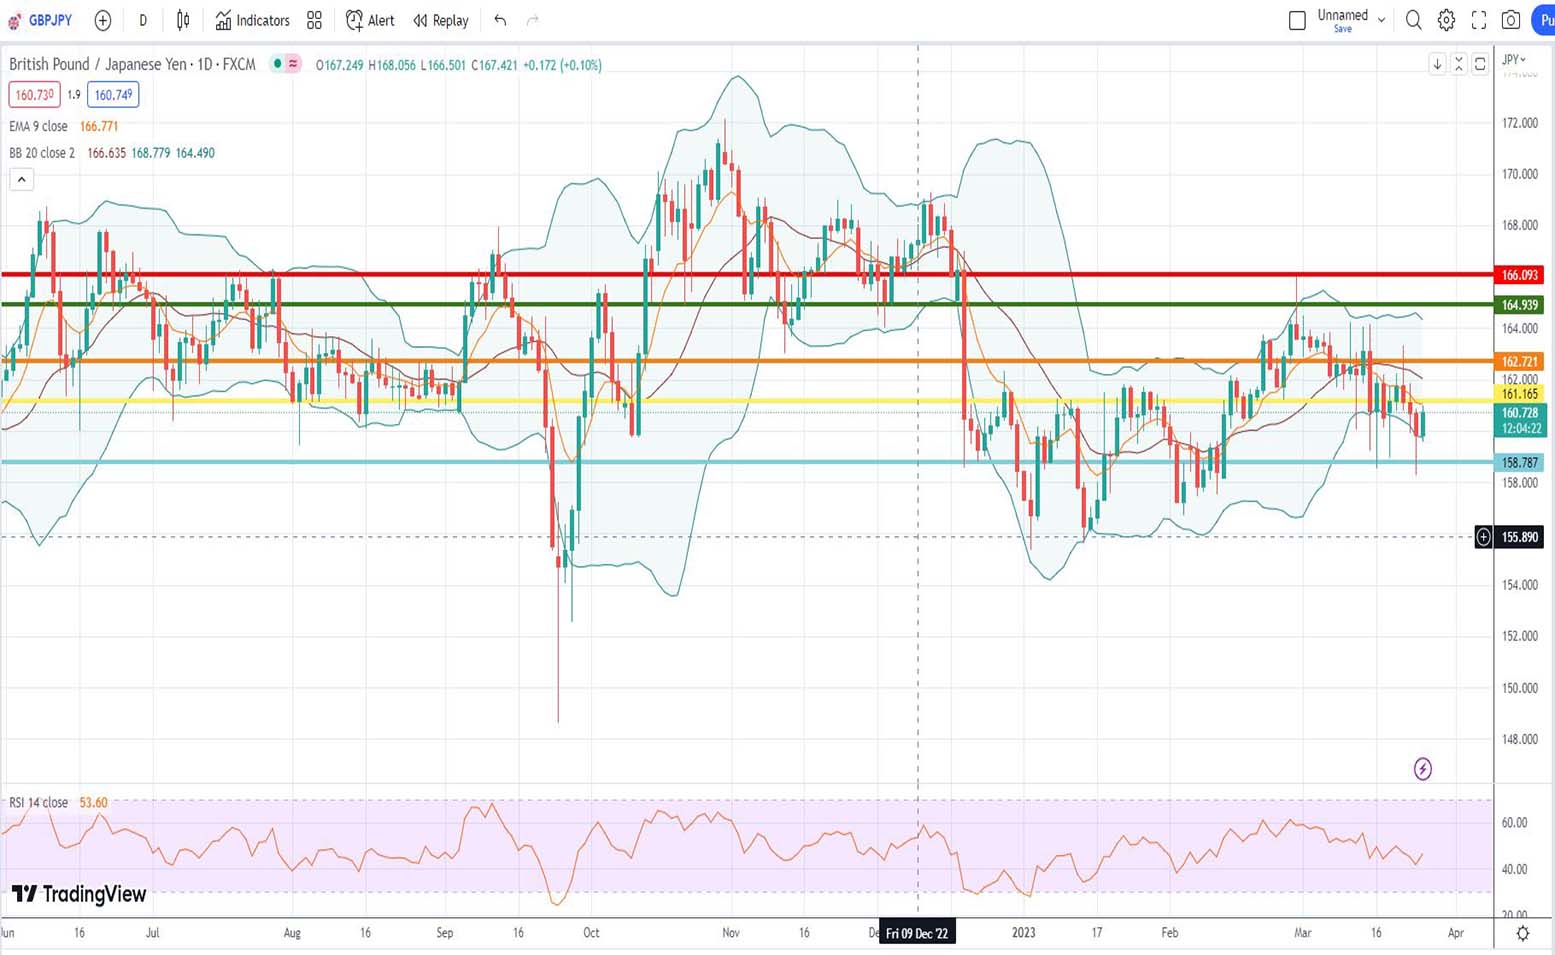1555x955 pixels.
Task: Open quick search magnifier
Action: coord(1413,20)
